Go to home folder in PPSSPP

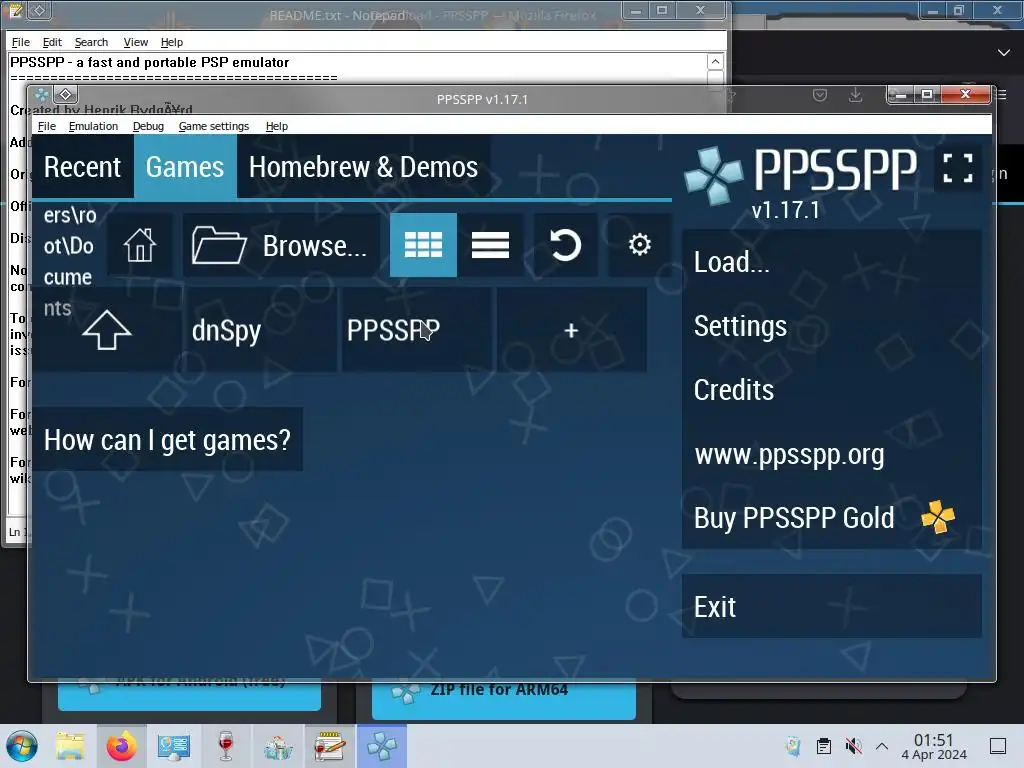[x=140, y=245]
